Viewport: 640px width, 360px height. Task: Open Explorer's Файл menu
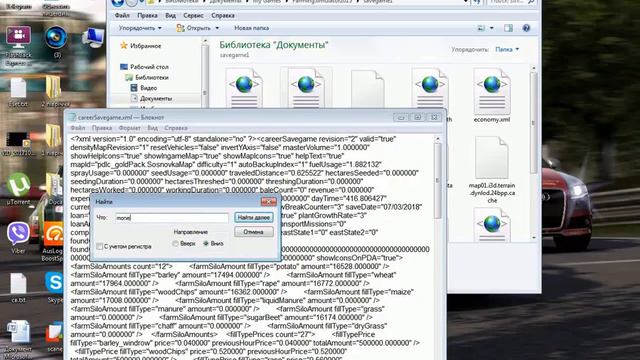[122, 16]
